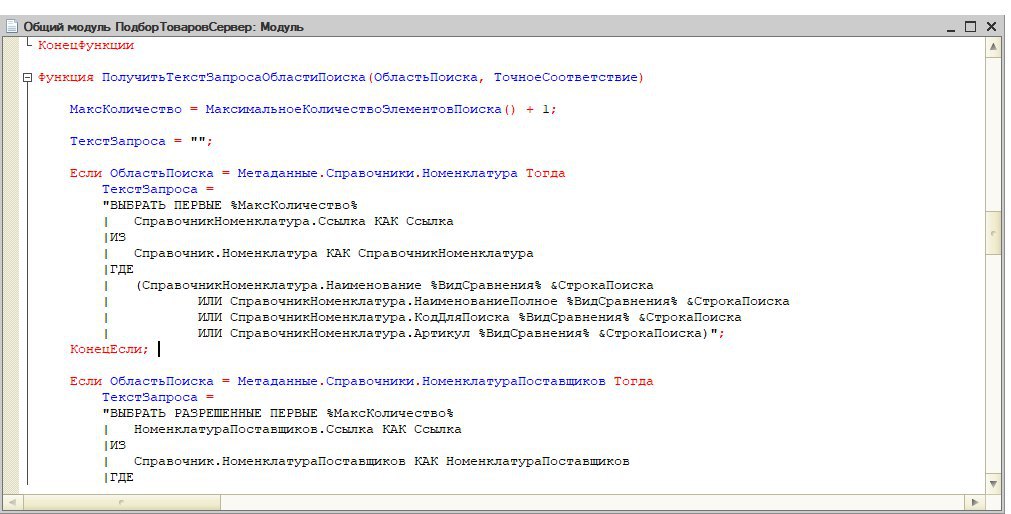Click the line ТекстЗапроса = "";
The width and height of the screenshot is (1011, 514).
coord(141,141)
